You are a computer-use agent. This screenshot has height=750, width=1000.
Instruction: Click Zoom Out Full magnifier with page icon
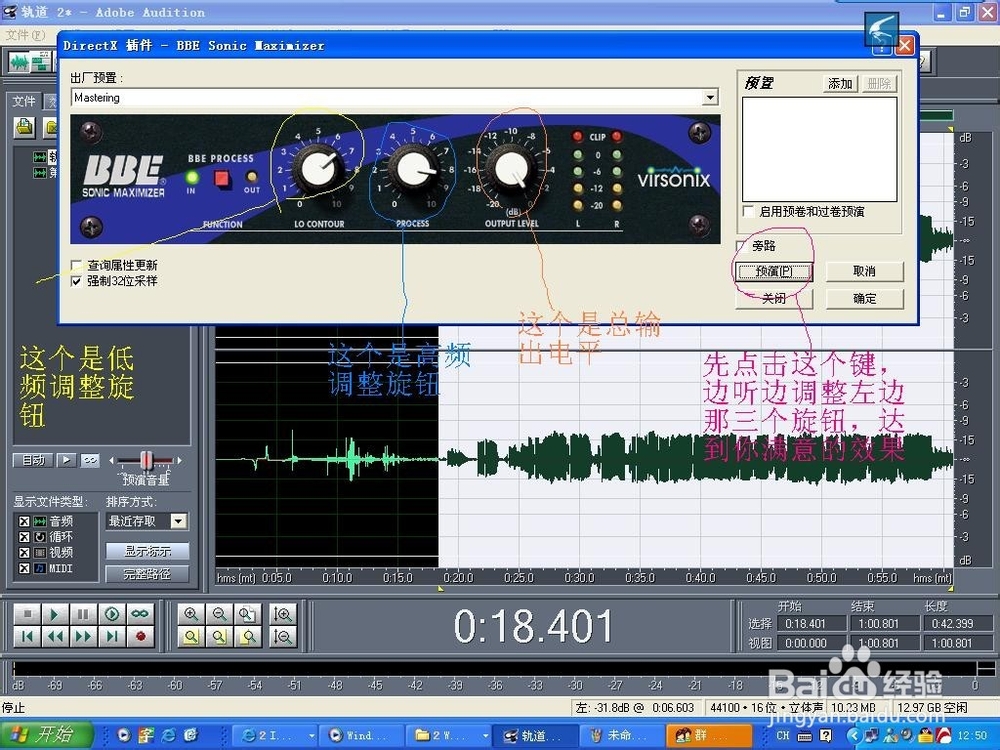tap(247, 614)
